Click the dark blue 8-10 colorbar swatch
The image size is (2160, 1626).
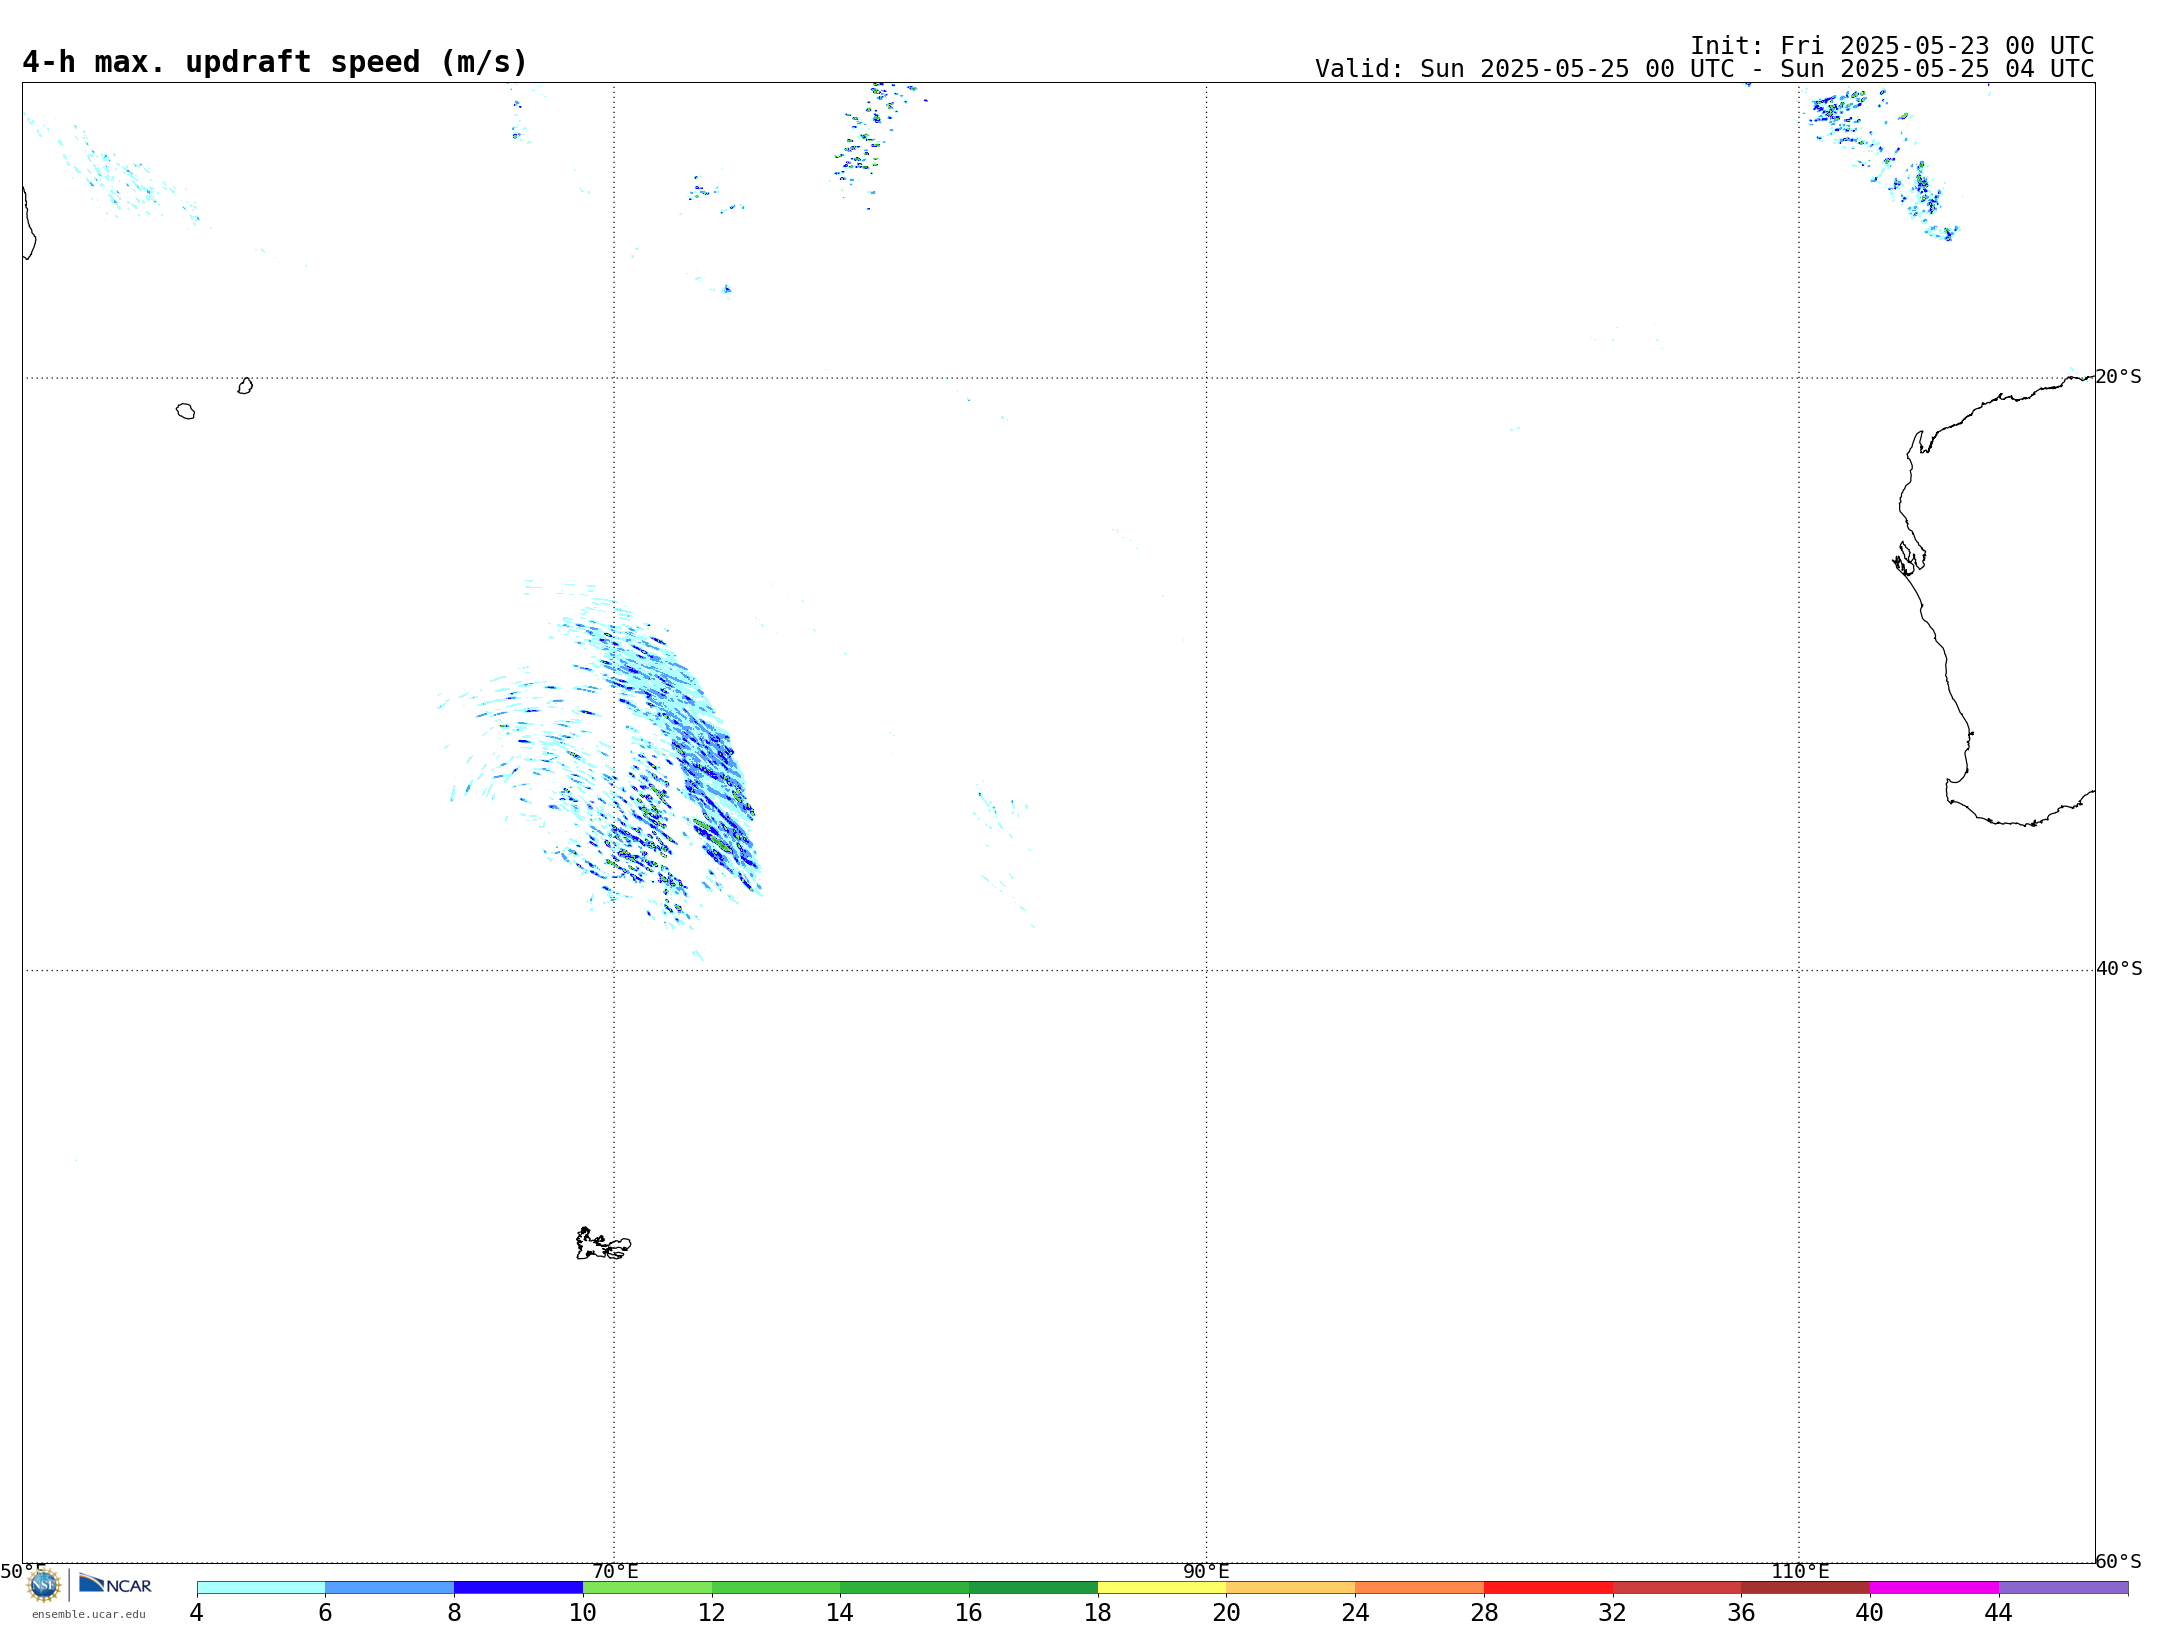518,1587
